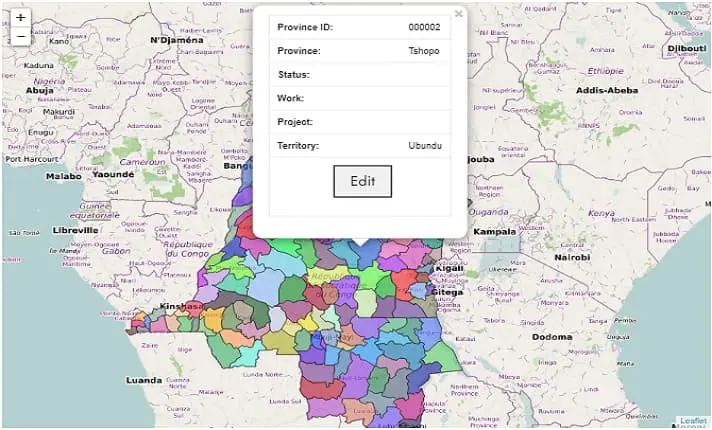Click the Tshopo province value

[x=424, y=51]
